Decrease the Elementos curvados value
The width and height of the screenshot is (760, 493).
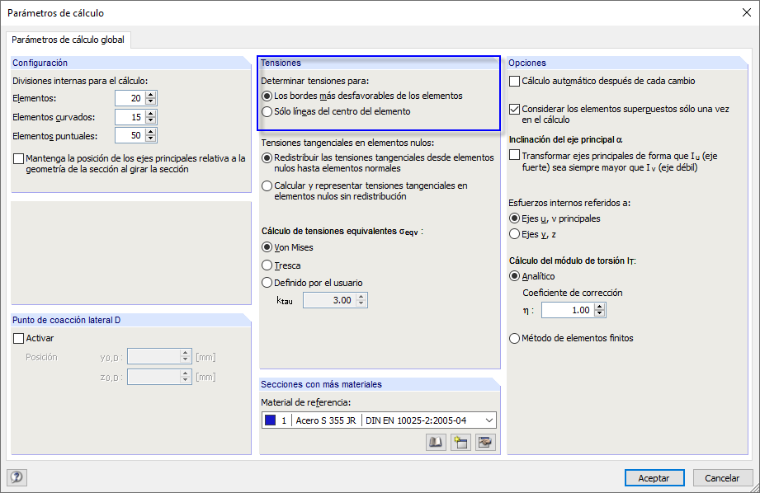[151, 121]
